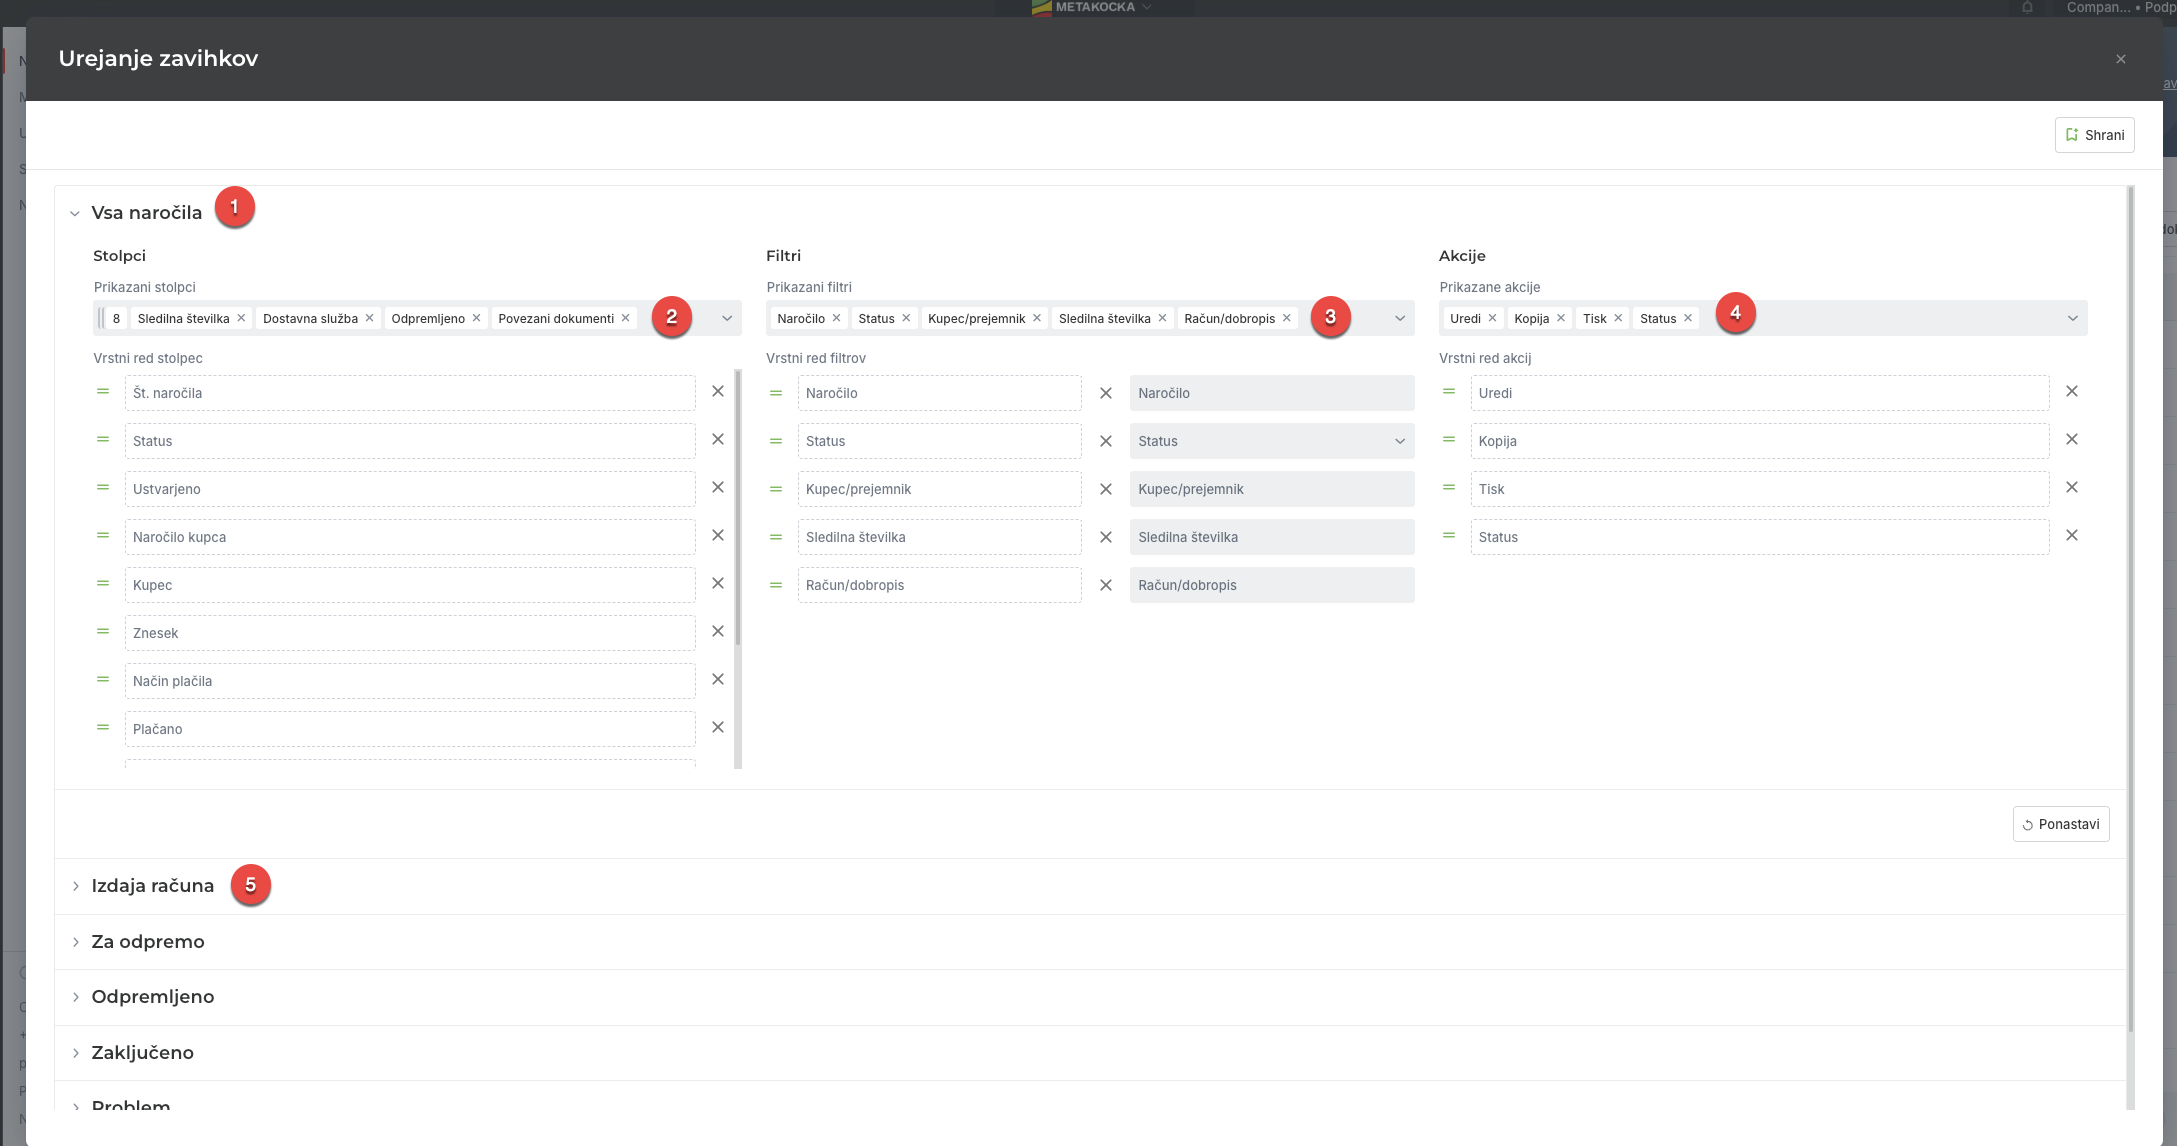Open the Prikazani filtri dropdown arrow
Image resolution: width=2177 pixels, height=1146 pixels.
coord(1399,318)
